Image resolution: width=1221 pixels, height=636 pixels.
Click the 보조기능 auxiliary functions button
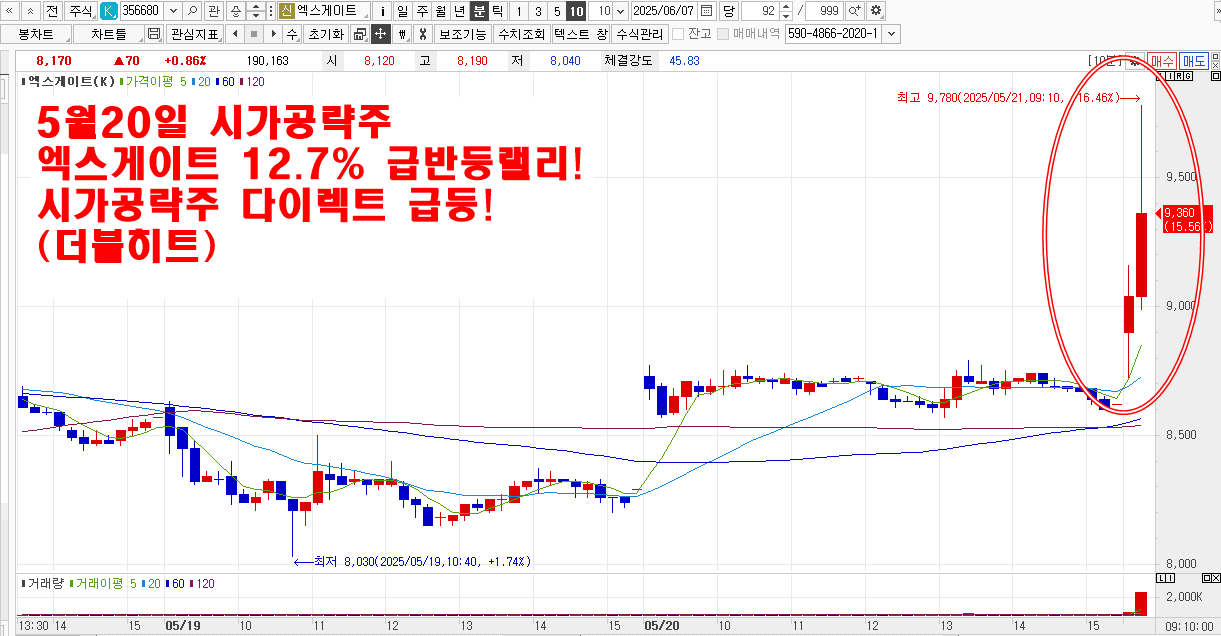point(463,34)
